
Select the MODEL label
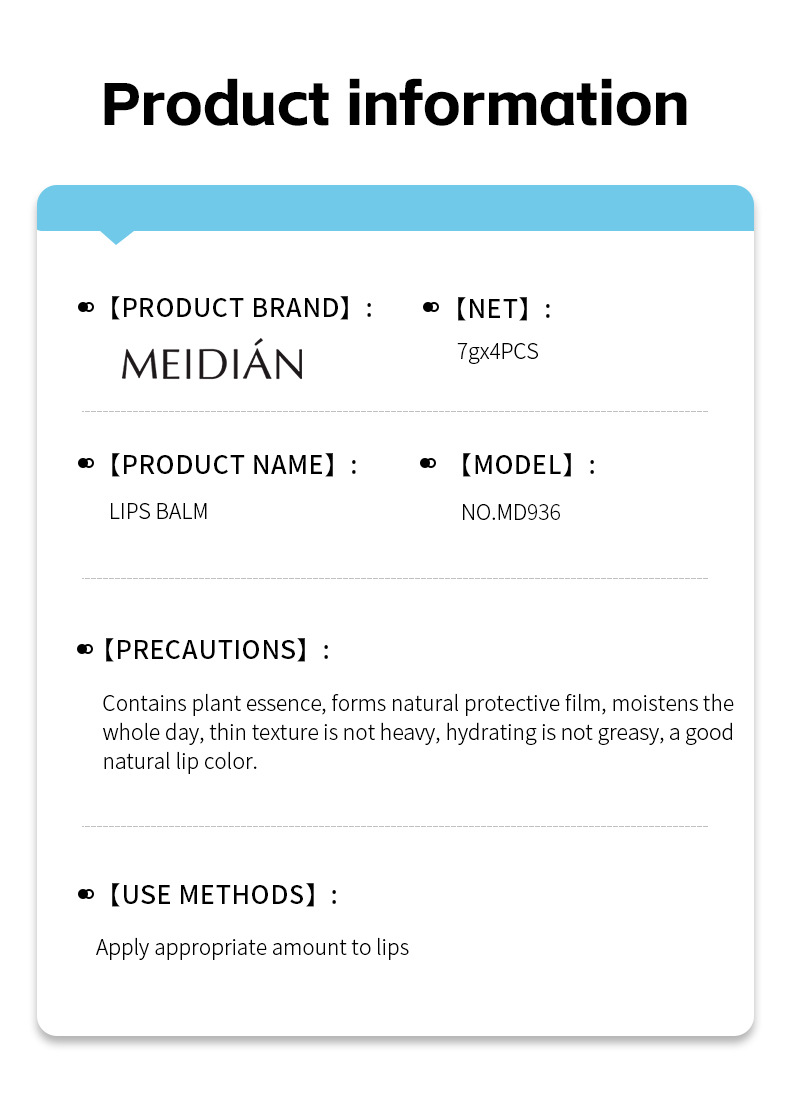(x=523, y=465)
